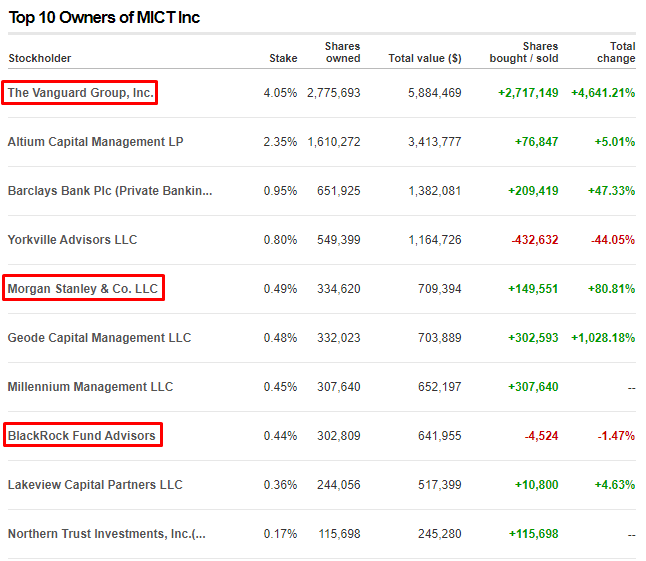
Task: Select the 641,955 total value cell
Action: click(x=440, y=436)
